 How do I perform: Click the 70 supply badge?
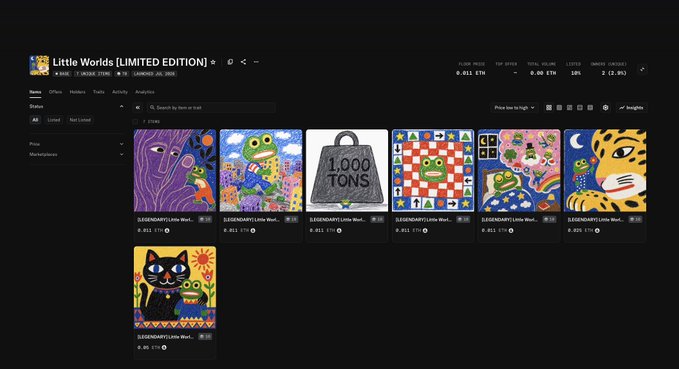point(122,74)
